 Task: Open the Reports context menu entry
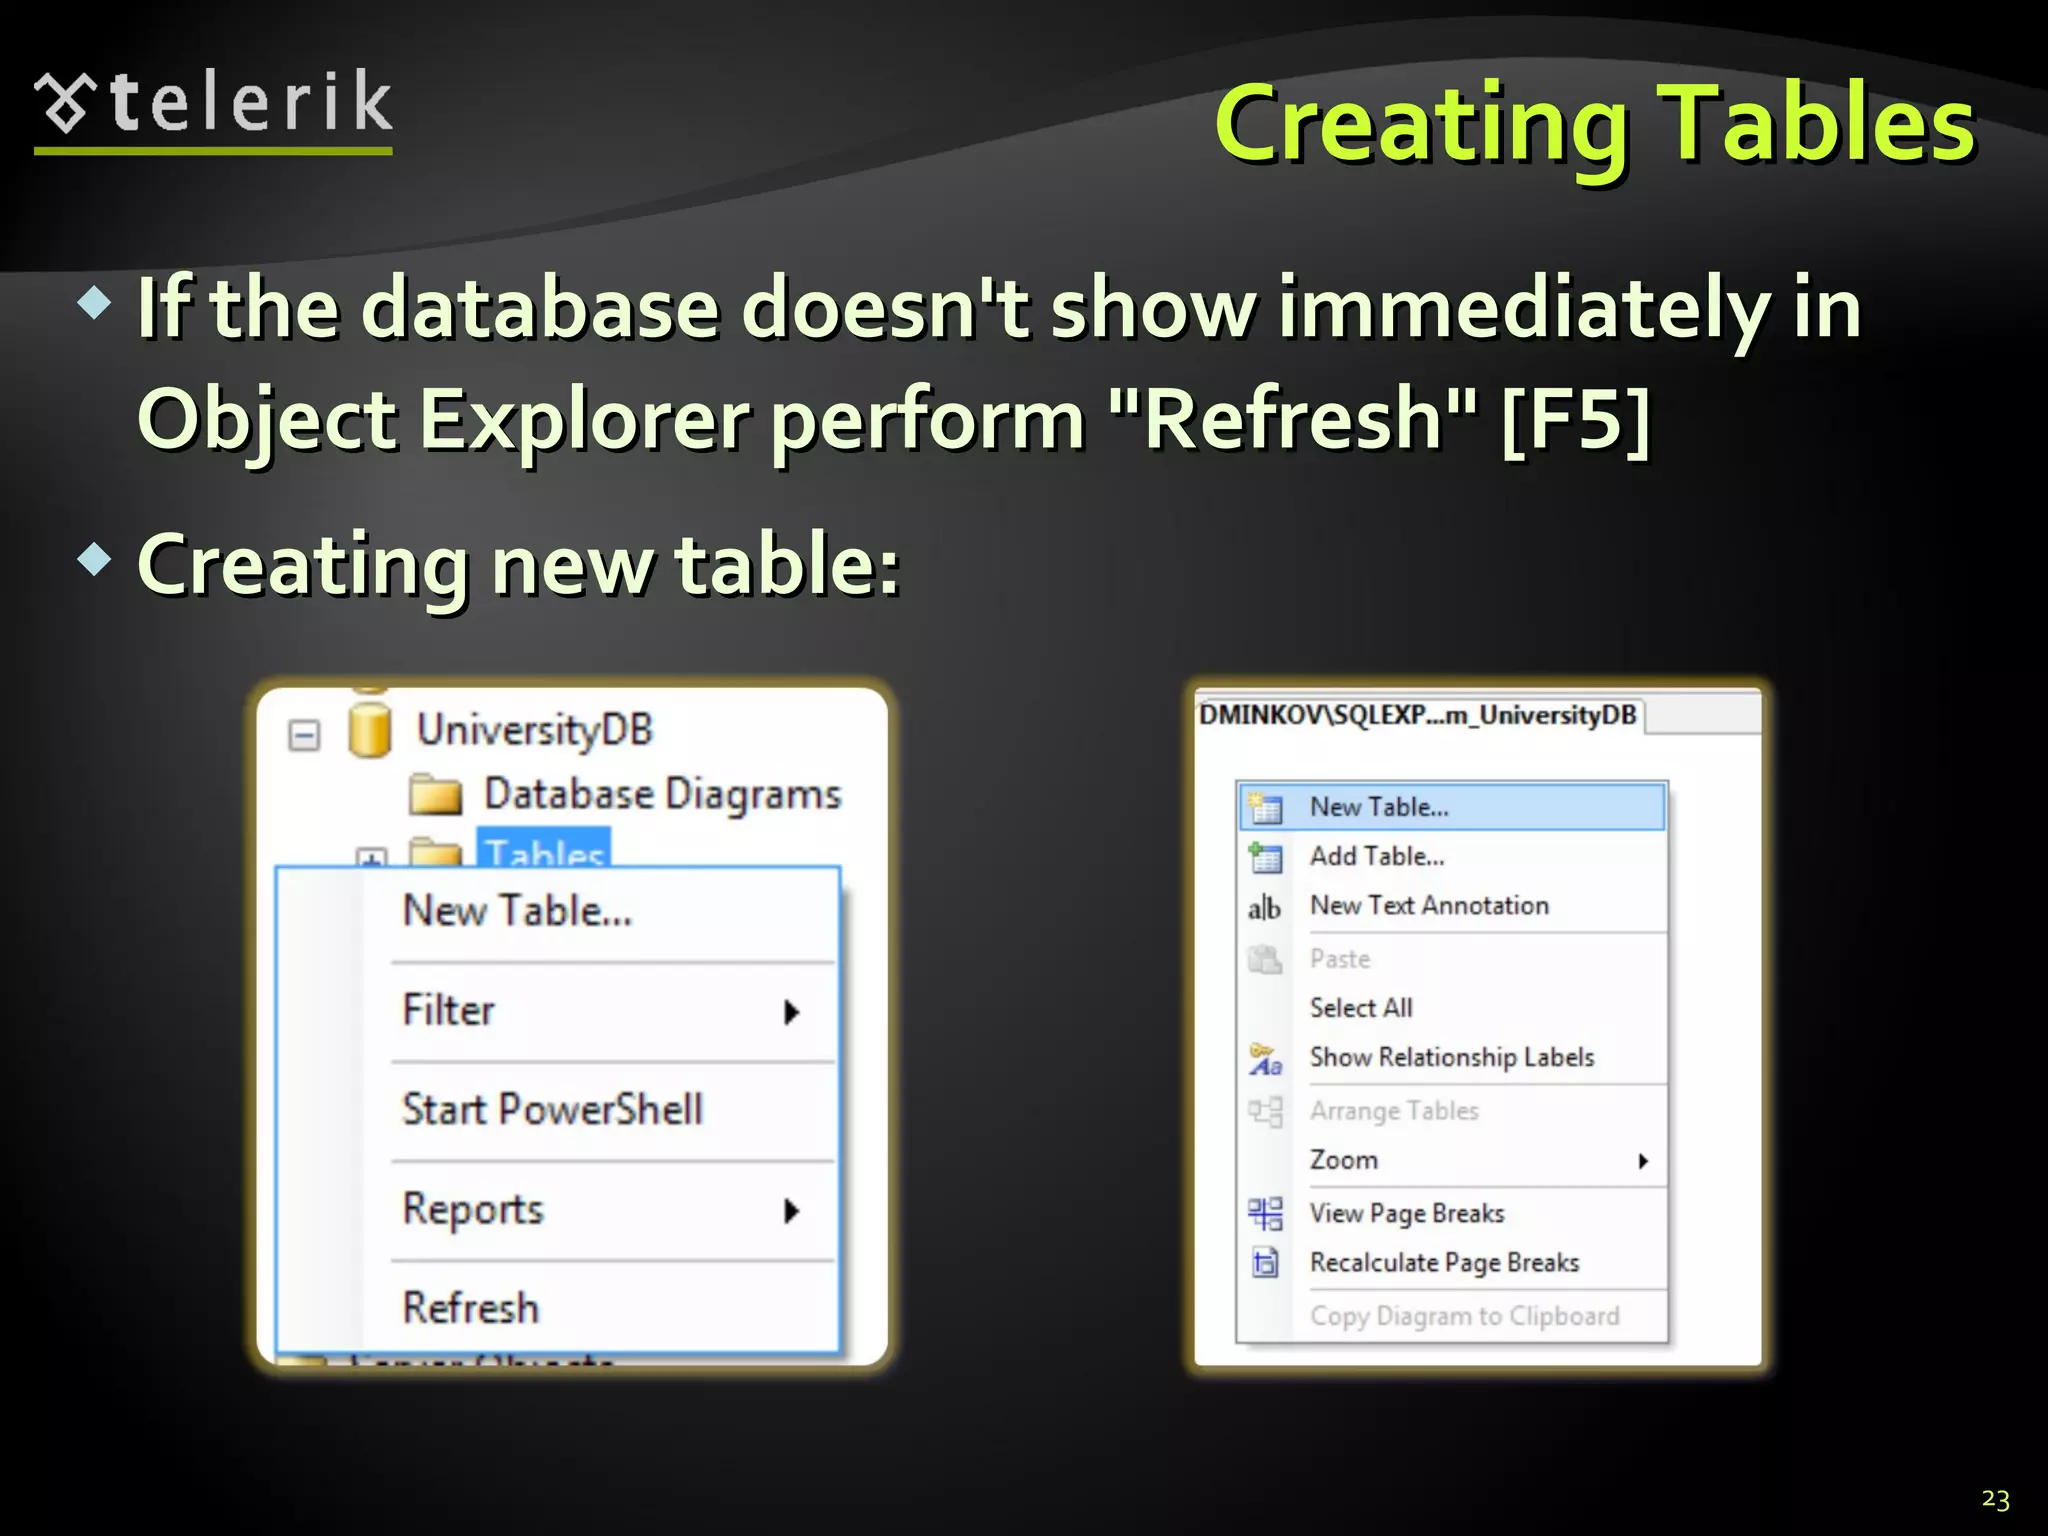[x=473, y=1209]
